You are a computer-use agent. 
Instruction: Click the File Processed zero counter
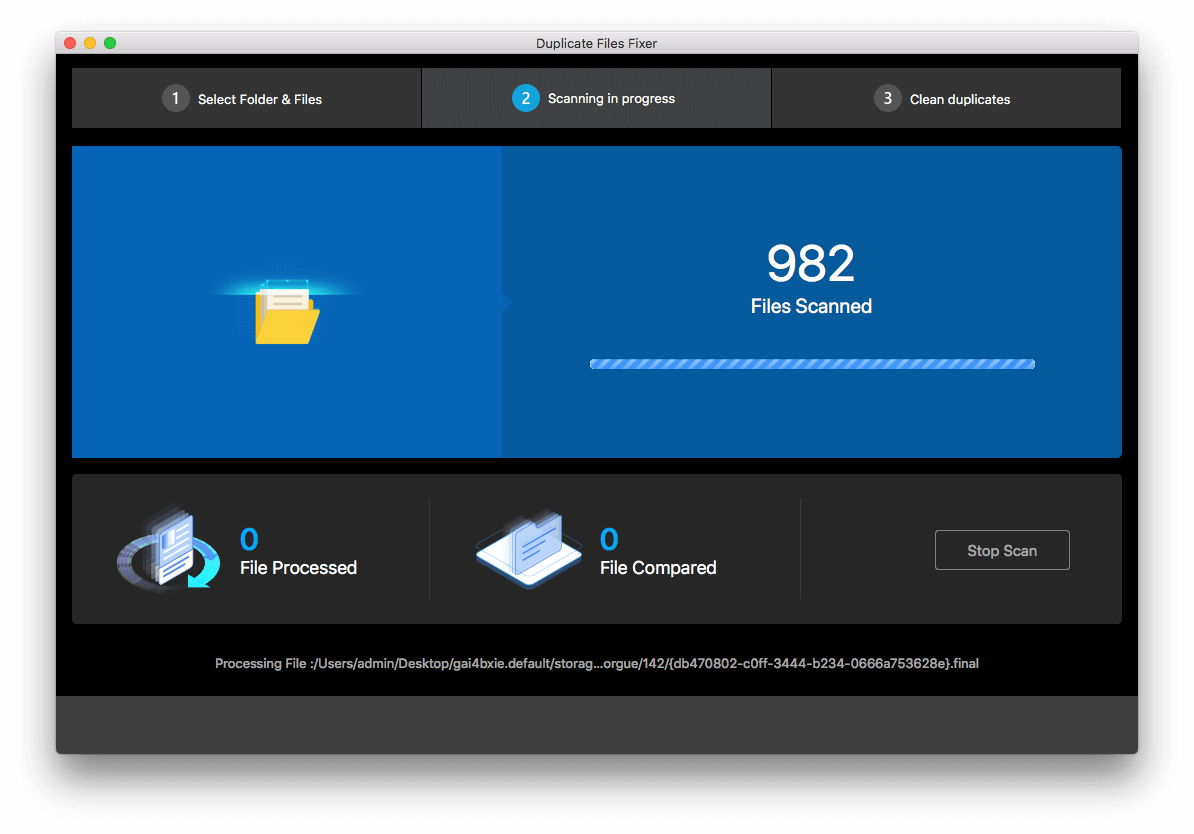pos(248,538)
